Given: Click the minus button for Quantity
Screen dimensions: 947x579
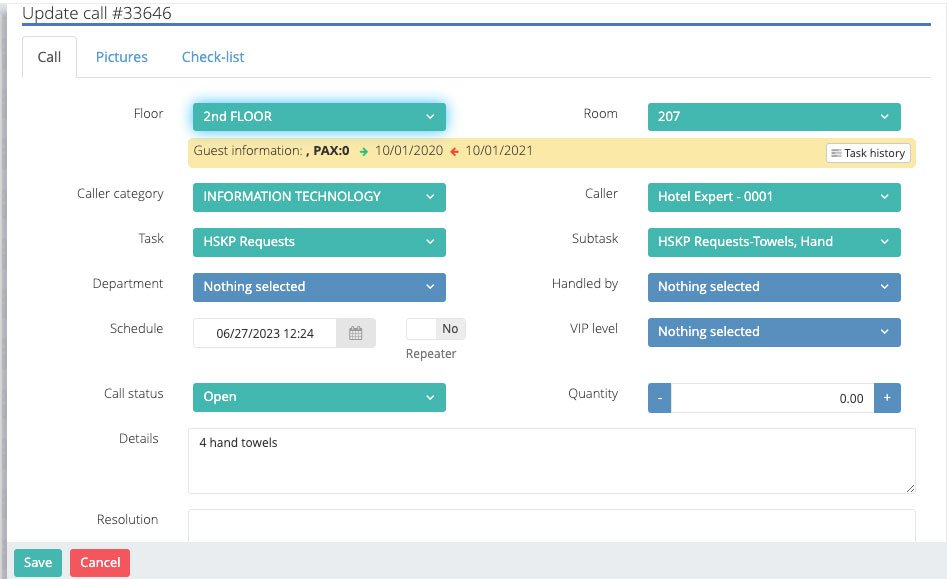Looking at the screenshot, I should tap(659, 397).
